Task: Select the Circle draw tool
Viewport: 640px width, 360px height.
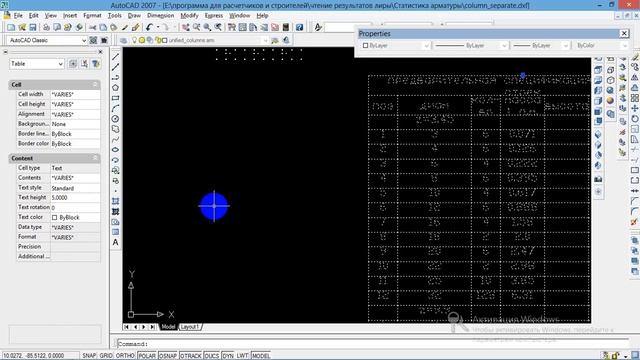Action: pyautogui.click(x=116, y=119)
